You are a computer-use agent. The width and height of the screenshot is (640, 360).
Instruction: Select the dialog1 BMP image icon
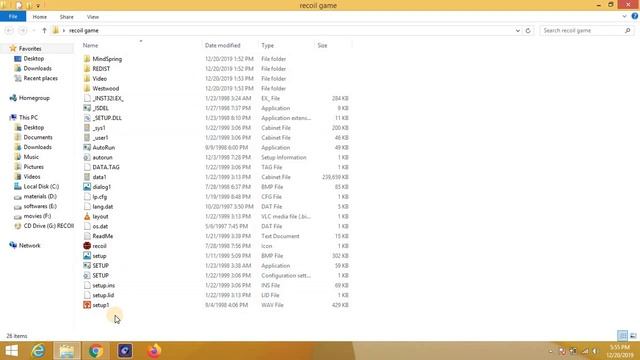click(x=87, y=187)
